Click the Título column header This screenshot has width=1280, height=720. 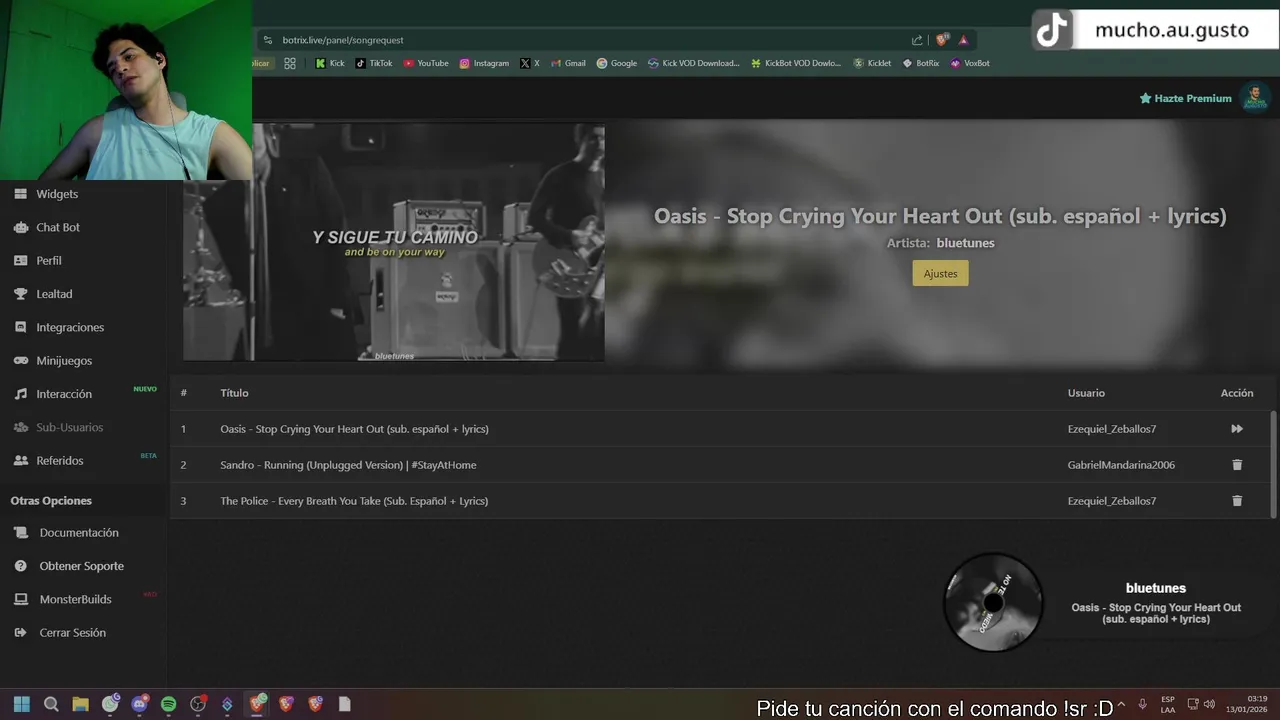pos(234,393)
